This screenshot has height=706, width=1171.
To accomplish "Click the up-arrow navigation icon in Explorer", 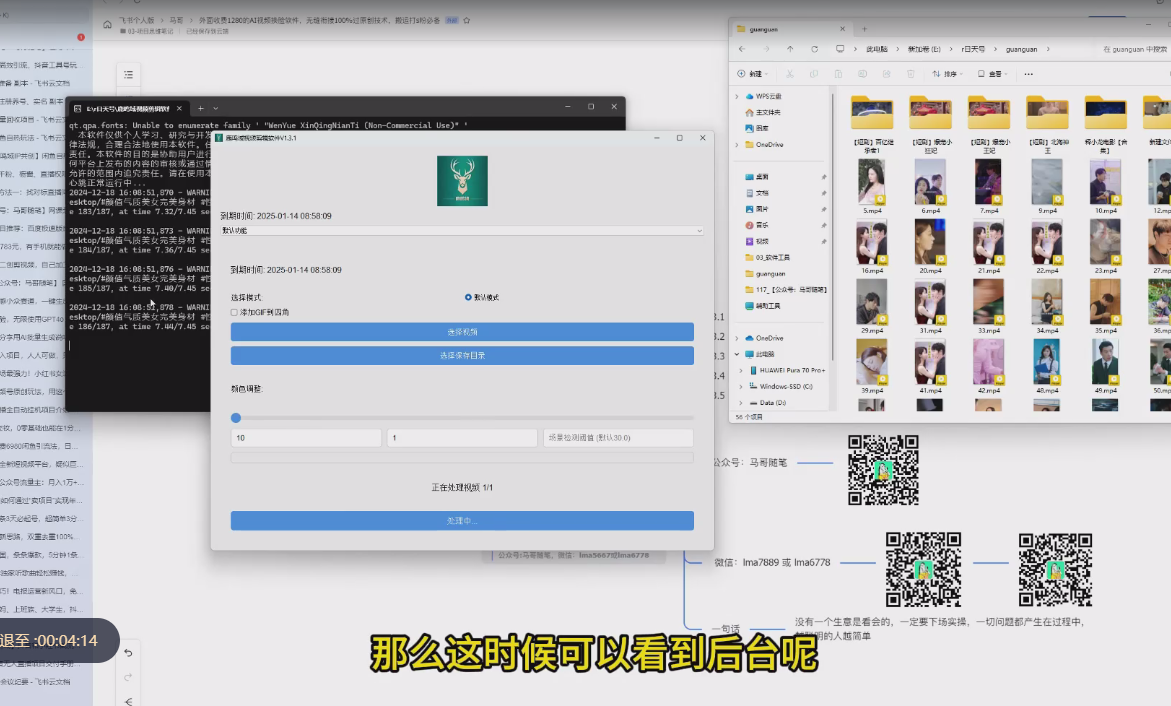I will [790, 48].
